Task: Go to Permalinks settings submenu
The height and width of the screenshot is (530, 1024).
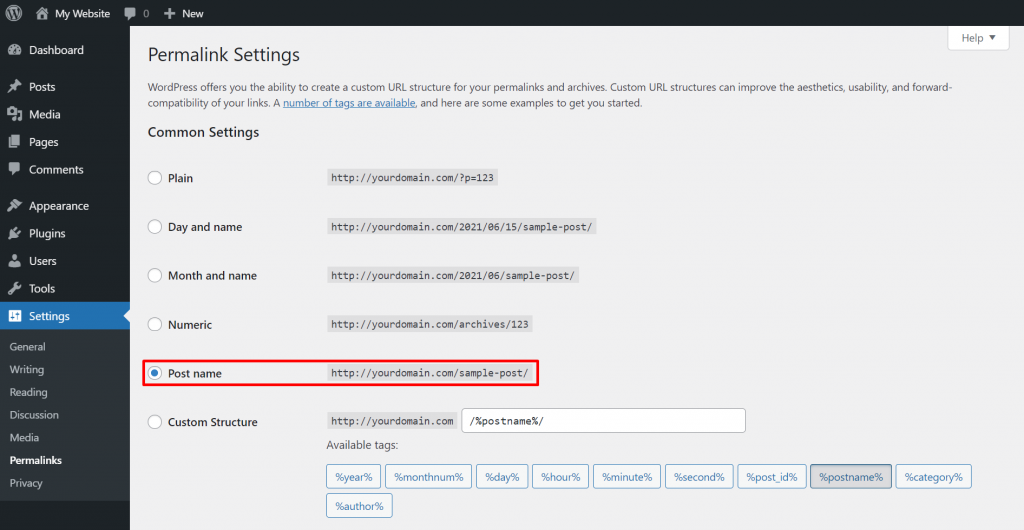Action: coord(36,460)
